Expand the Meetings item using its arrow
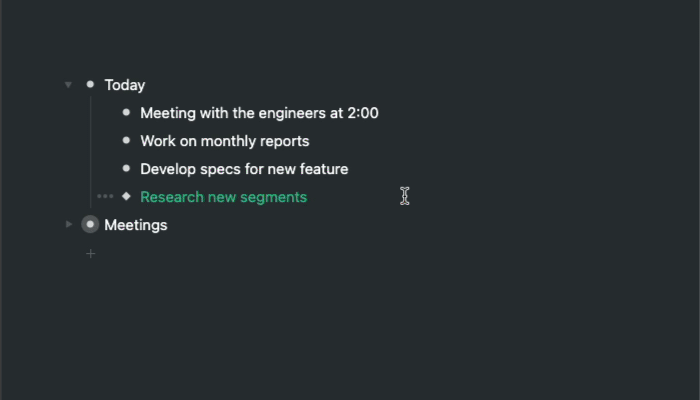The width and height of the screenshot is (700, 400). [x=69, y=224]
